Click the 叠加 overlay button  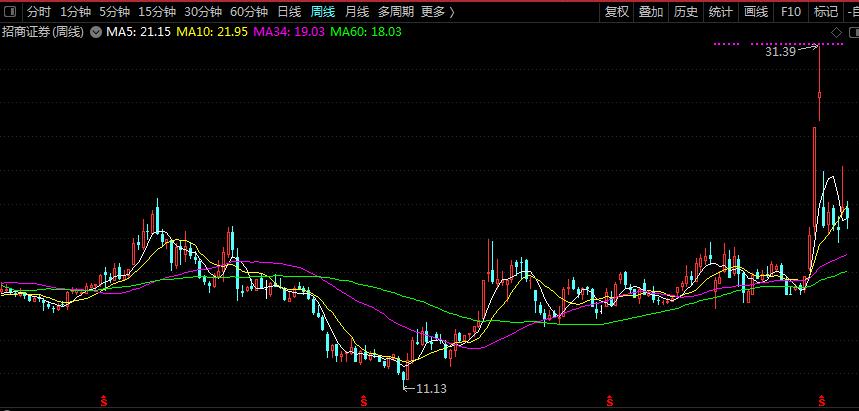click(x=651, y=12)
